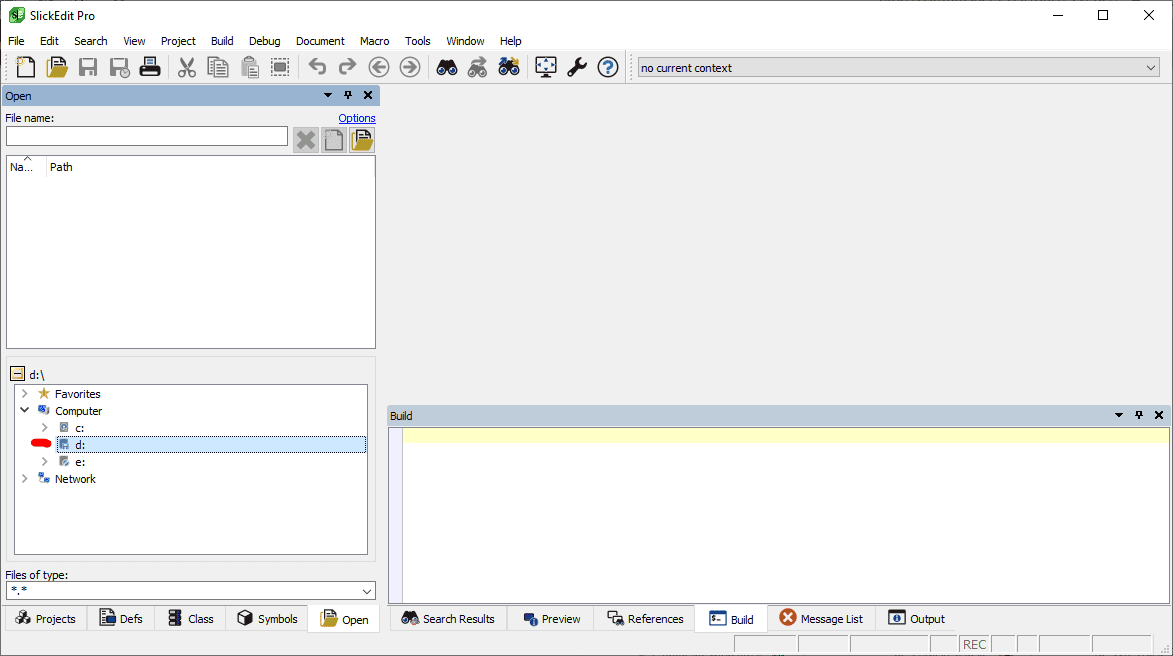Viewport: 1173px width, 656px height.
Task: Click the File name input field
Action: tap(147, 136)
